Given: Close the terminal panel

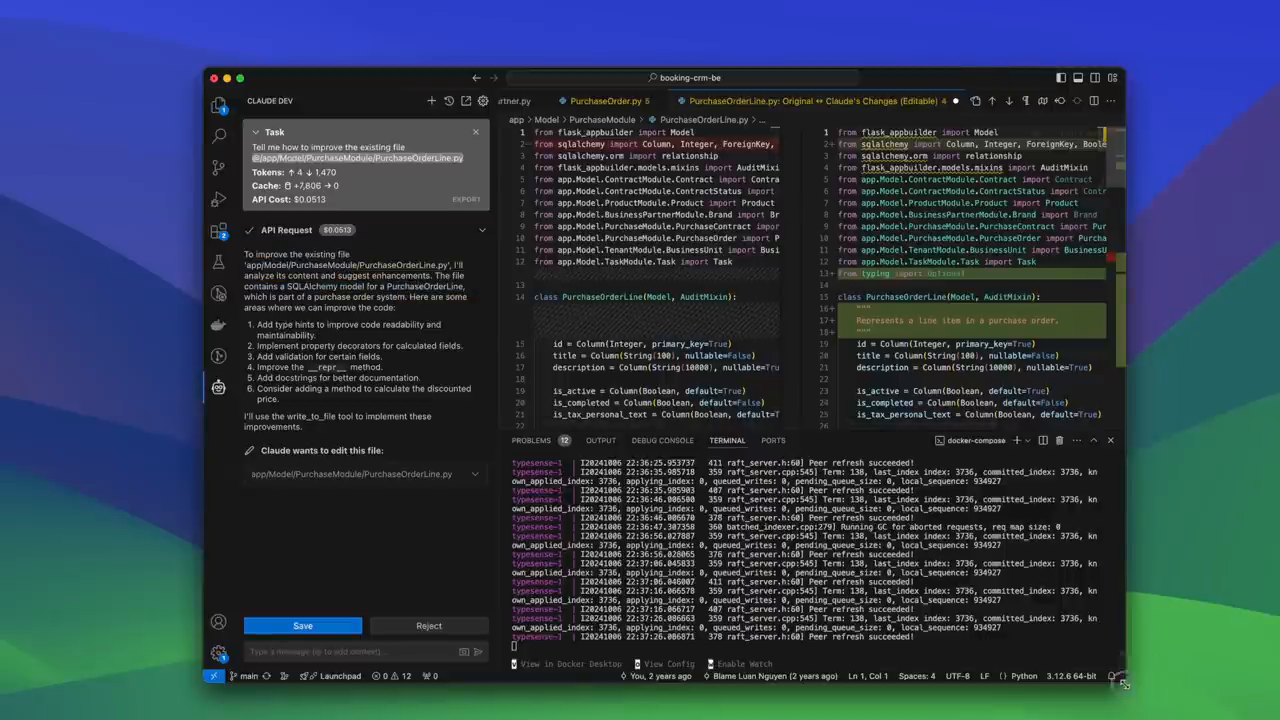Looking at the screenshot, I should pos(1111,440).
